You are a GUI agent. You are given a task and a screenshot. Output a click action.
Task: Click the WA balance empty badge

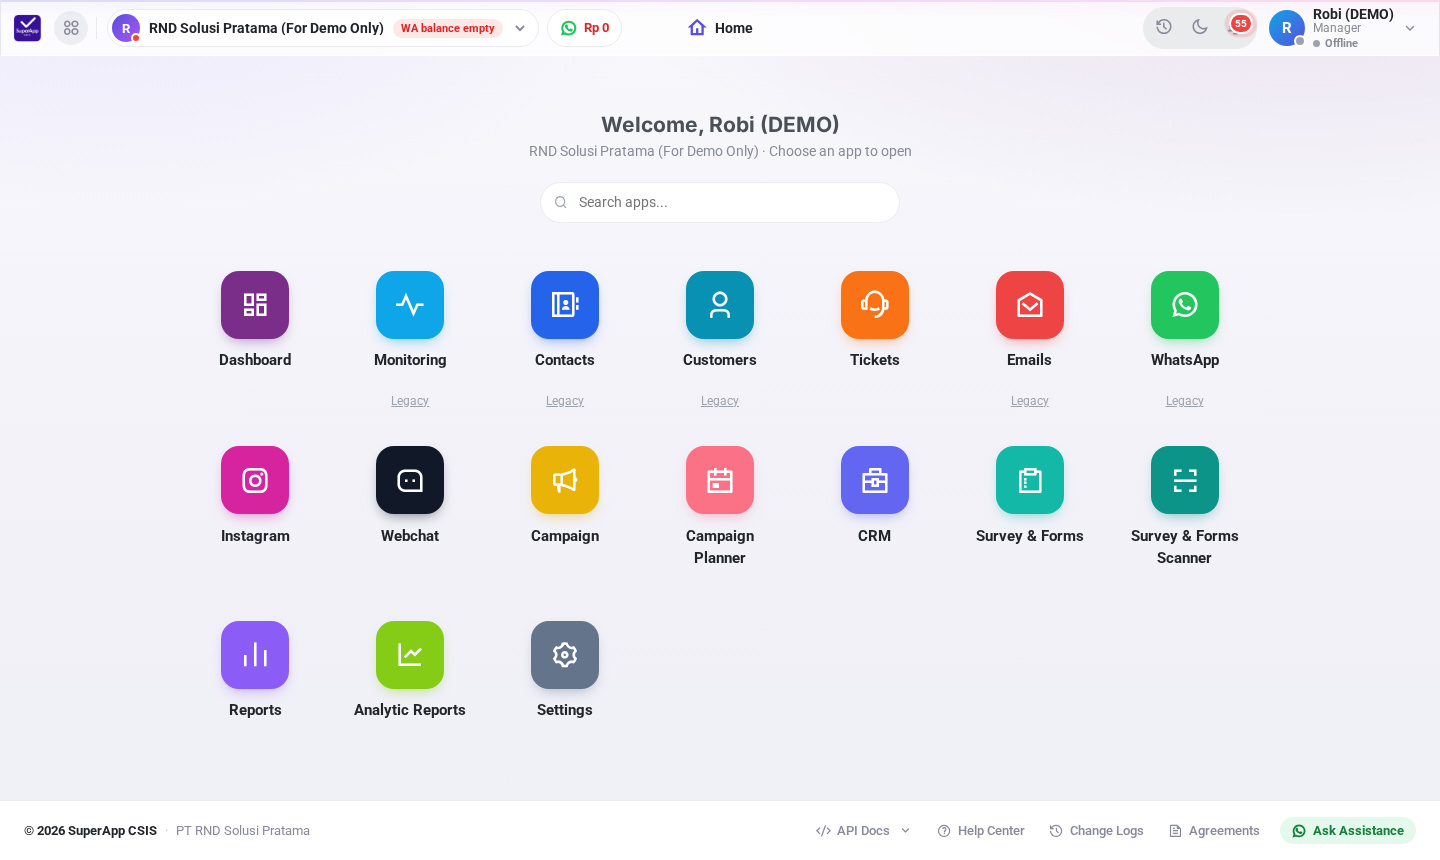[x=448, y=28]
